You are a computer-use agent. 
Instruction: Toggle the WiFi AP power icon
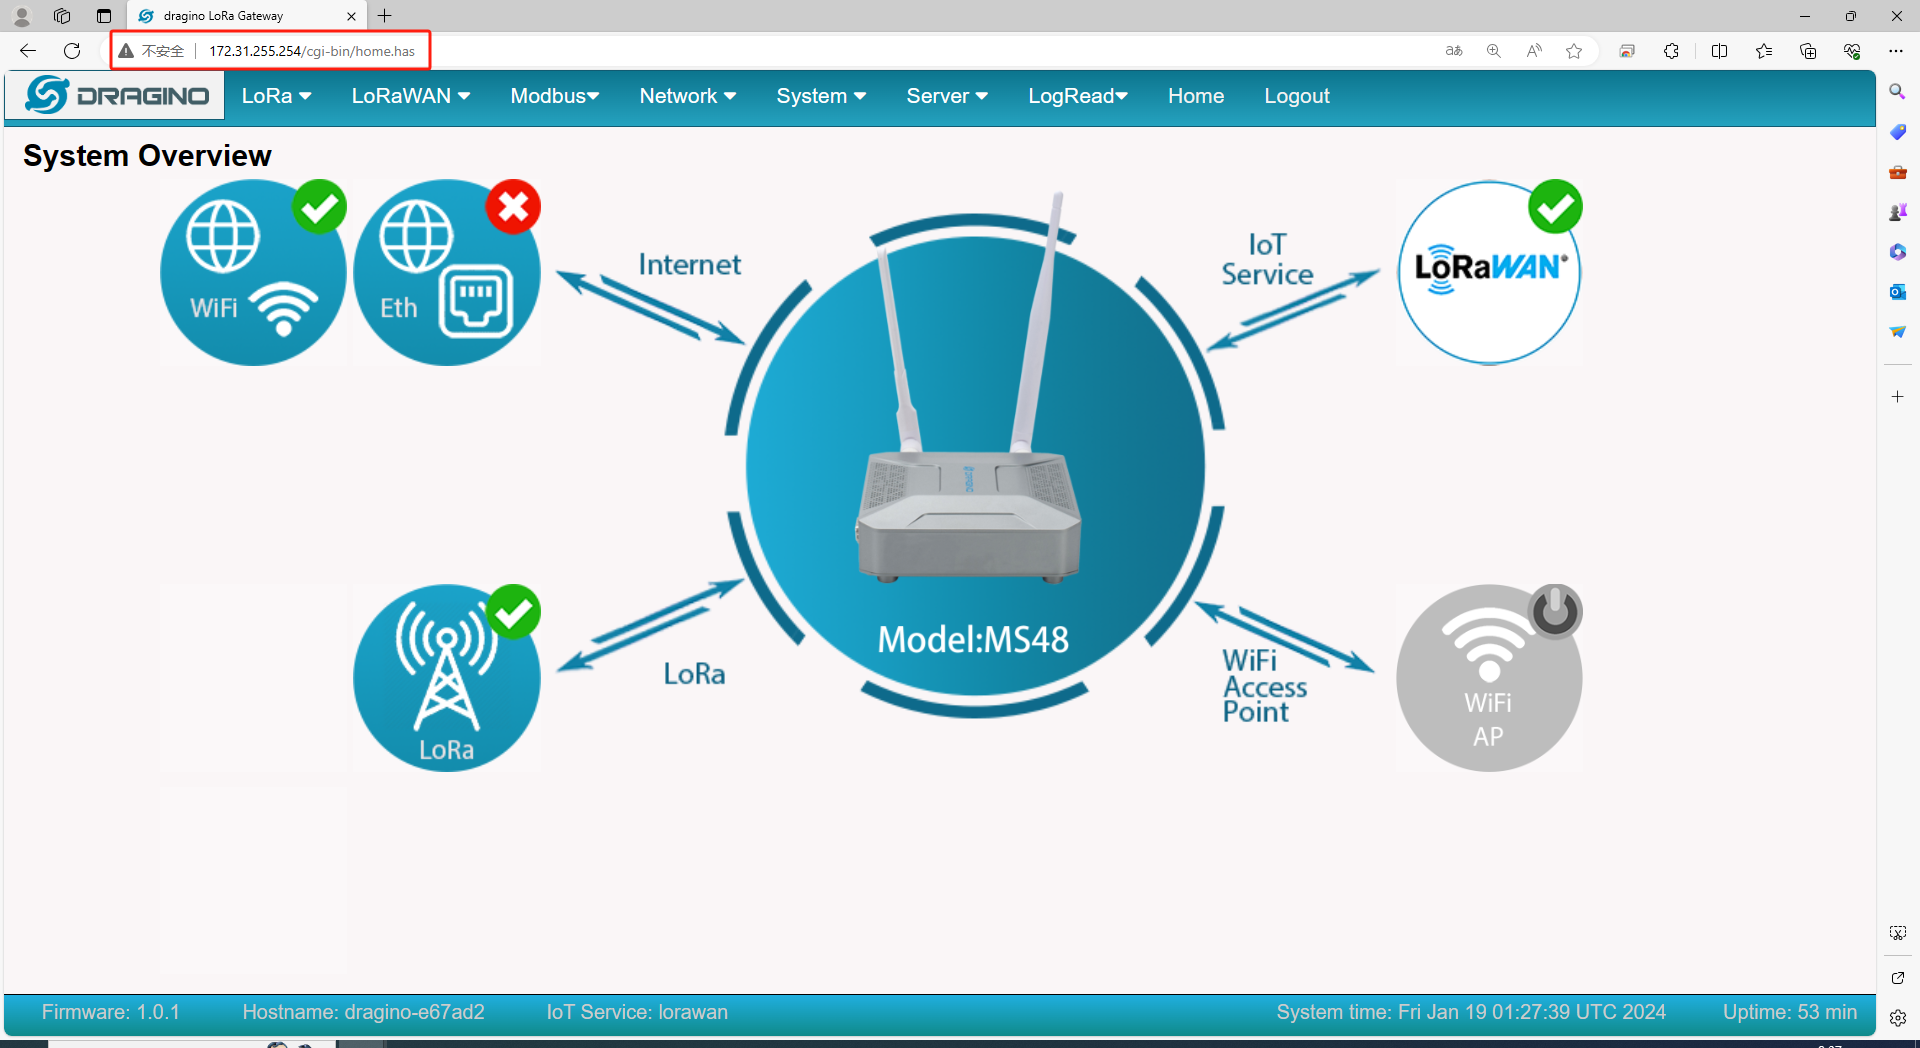(1555, 612)
